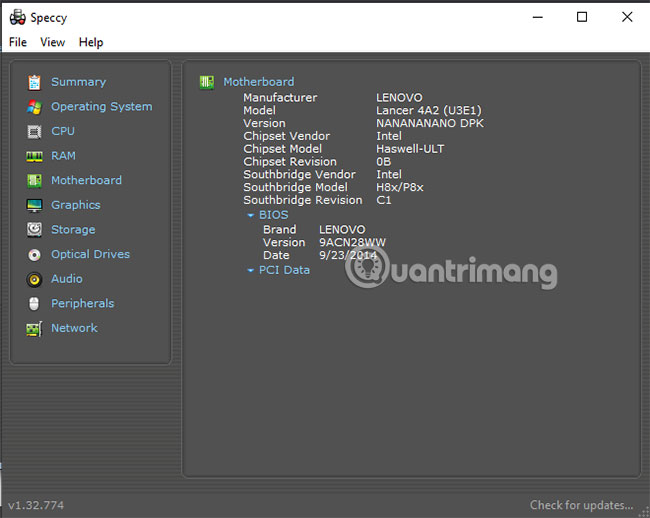This screenshot has width=650, height=518.
Task: Click the CPU chip icon
Action: 34,132
